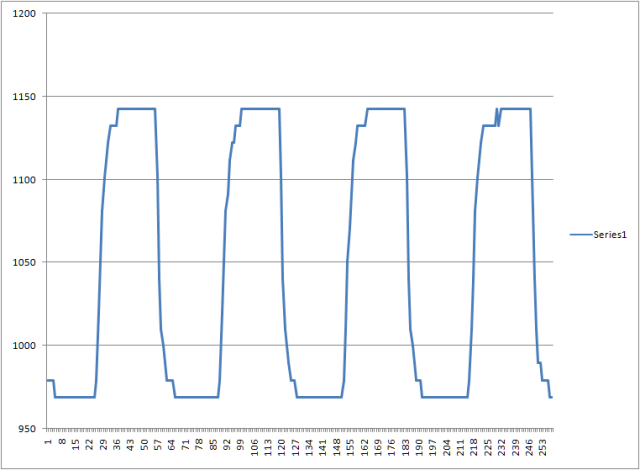Viewport: 640px width, 470px height.
Task: Click the plateau of the third peak
Action: point(386,108)
